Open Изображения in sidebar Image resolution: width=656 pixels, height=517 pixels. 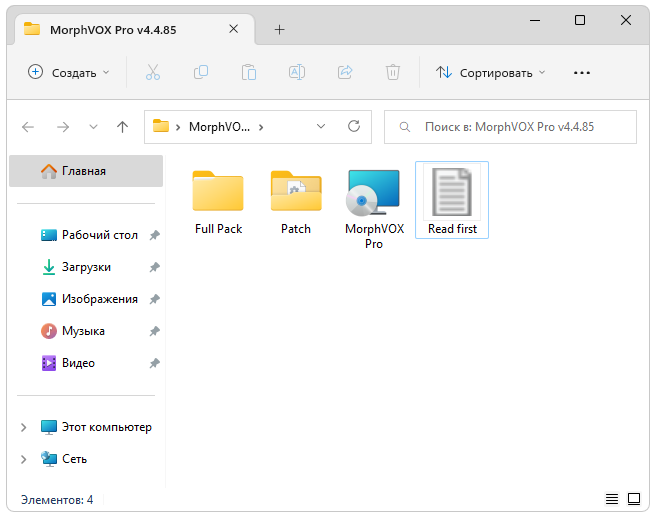(x=89, y=299)
